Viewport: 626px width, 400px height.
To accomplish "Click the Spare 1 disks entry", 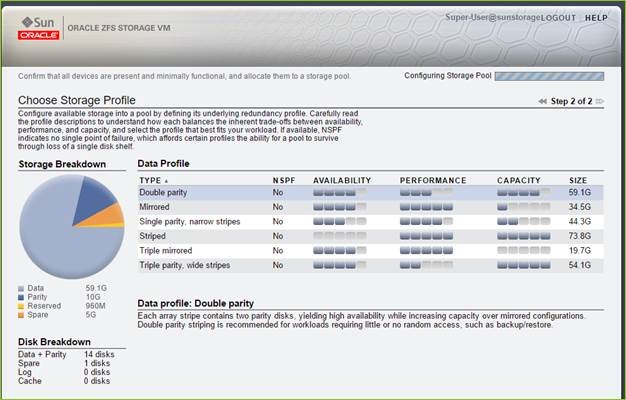I will [64, 363].
